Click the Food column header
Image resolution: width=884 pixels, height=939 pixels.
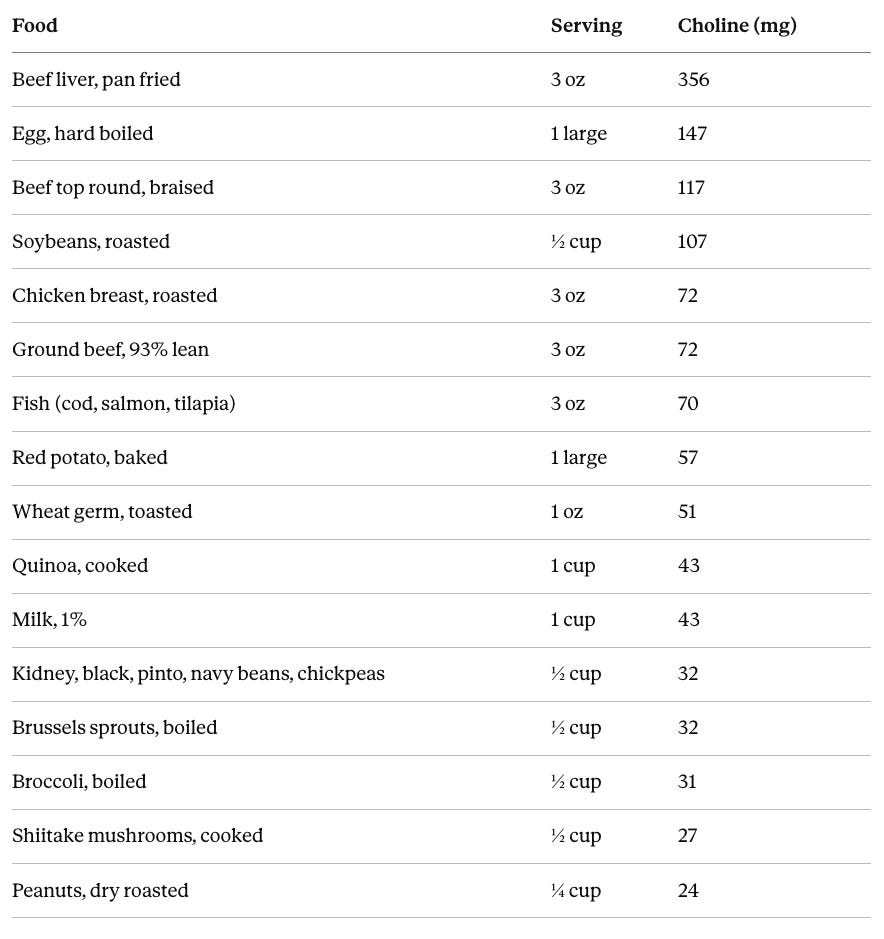pyautogui.click(x=35, y=26)
